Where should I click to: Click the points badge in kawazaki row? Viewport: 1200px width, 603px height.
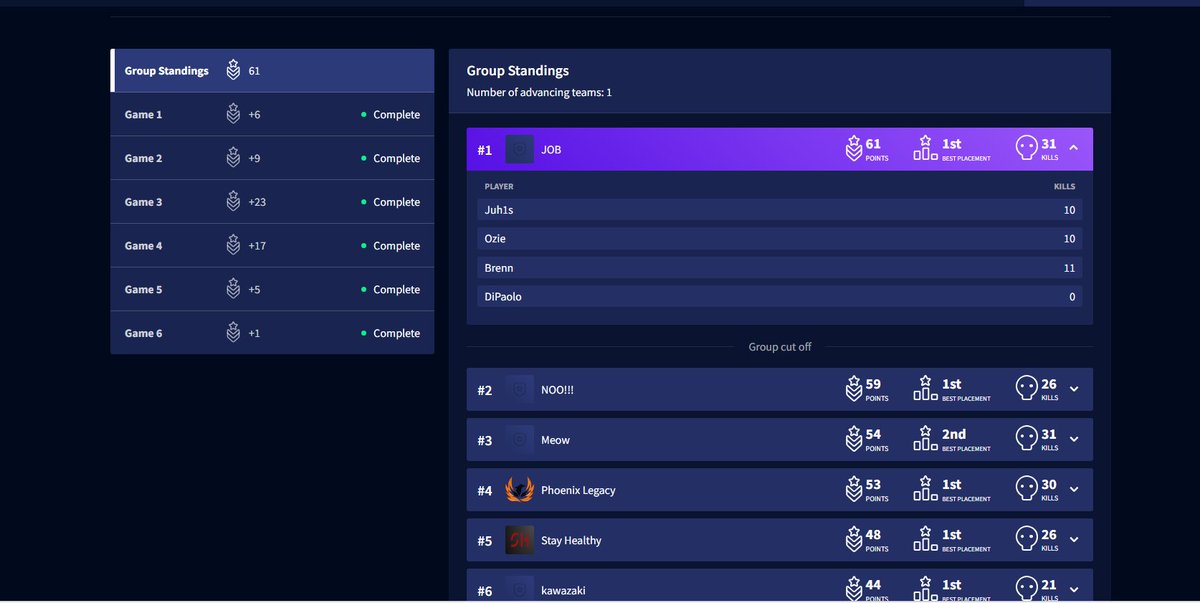(853, 588)
